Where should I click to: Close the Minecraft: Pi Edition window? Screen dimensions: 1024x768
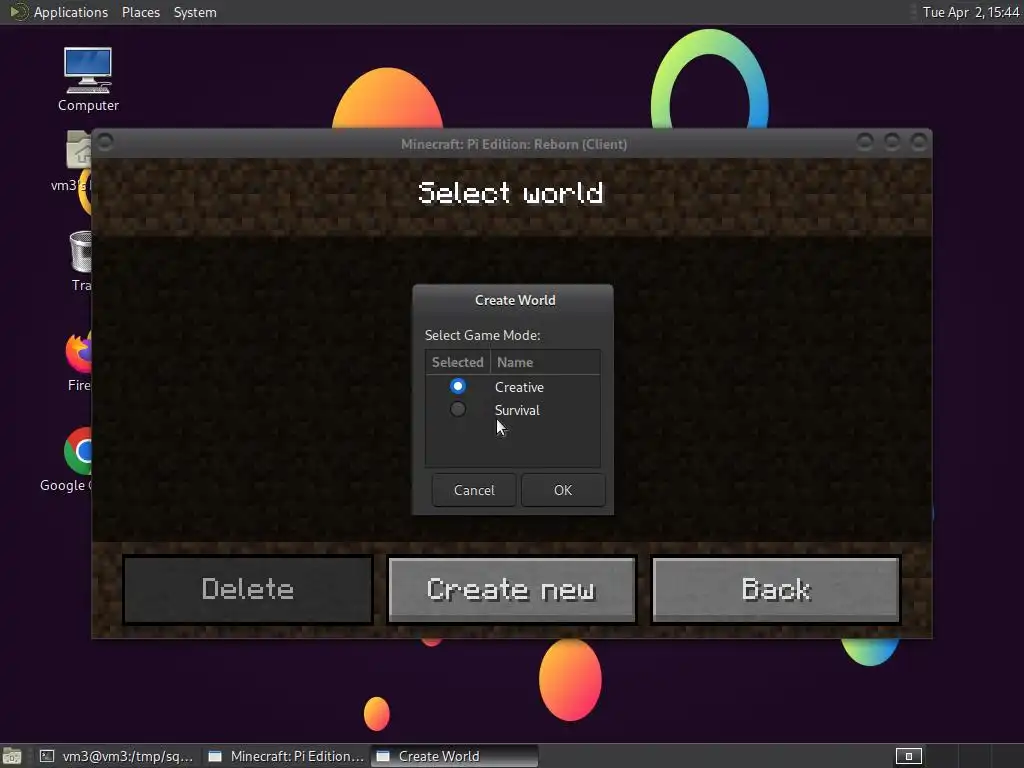coord(919,142)
